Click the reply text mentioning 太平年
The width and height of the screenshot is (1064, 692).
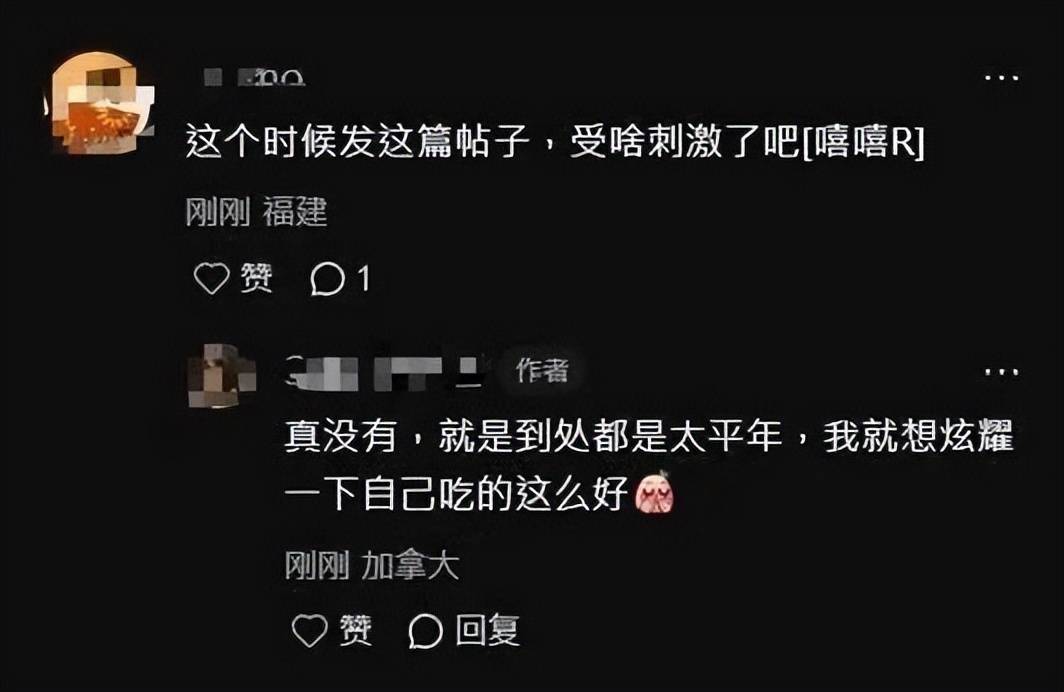pyautogui.click(x=649, y=465)
